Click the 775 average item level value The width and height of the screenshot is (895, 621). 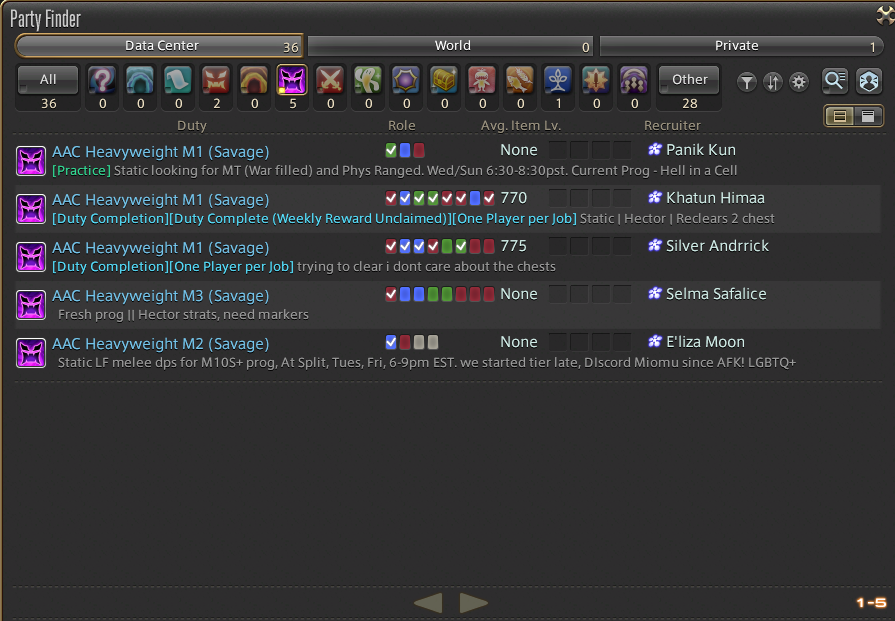514,246
